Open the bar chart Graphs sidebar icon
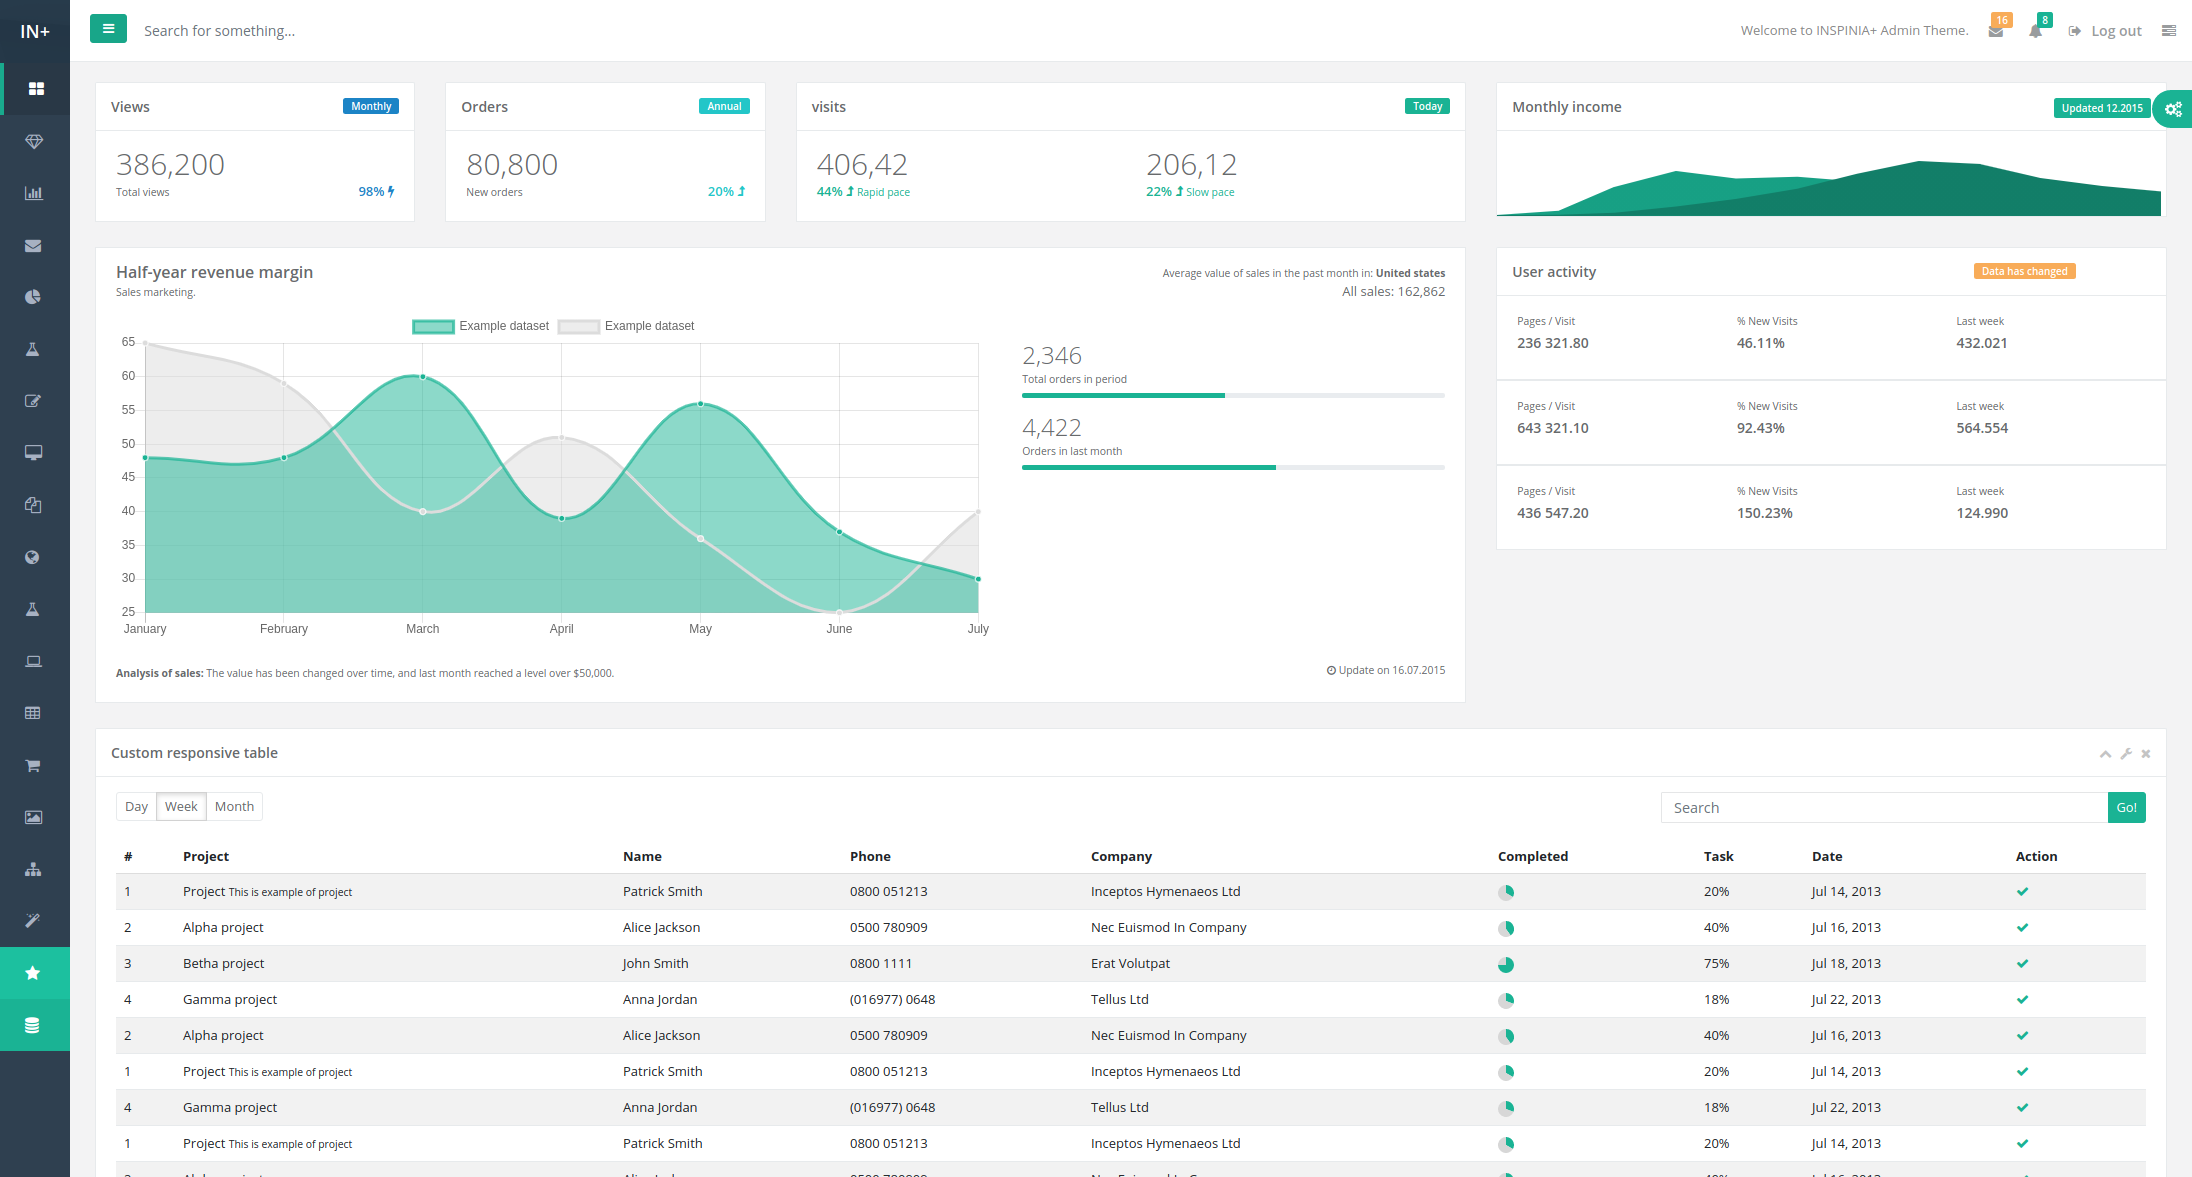 pos(34,193)
